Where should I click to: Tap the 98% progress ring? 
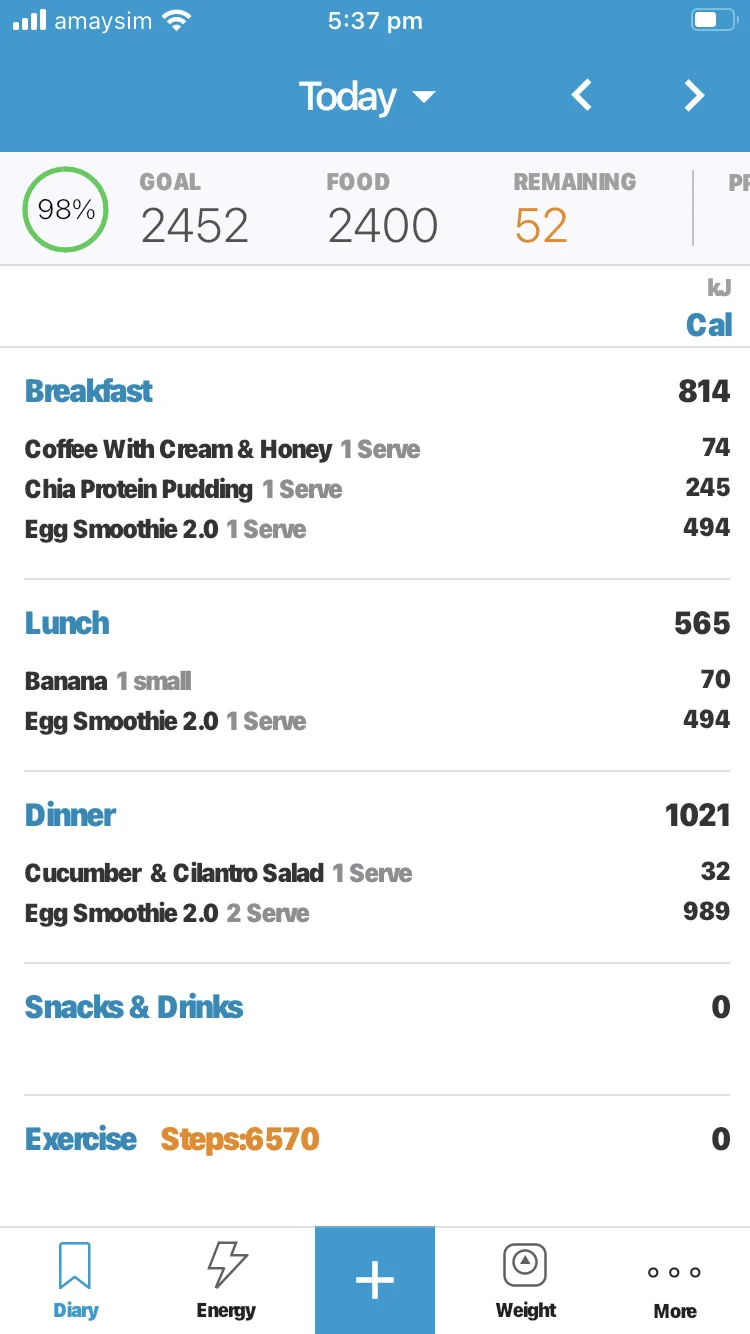click(x=66, y=210)
